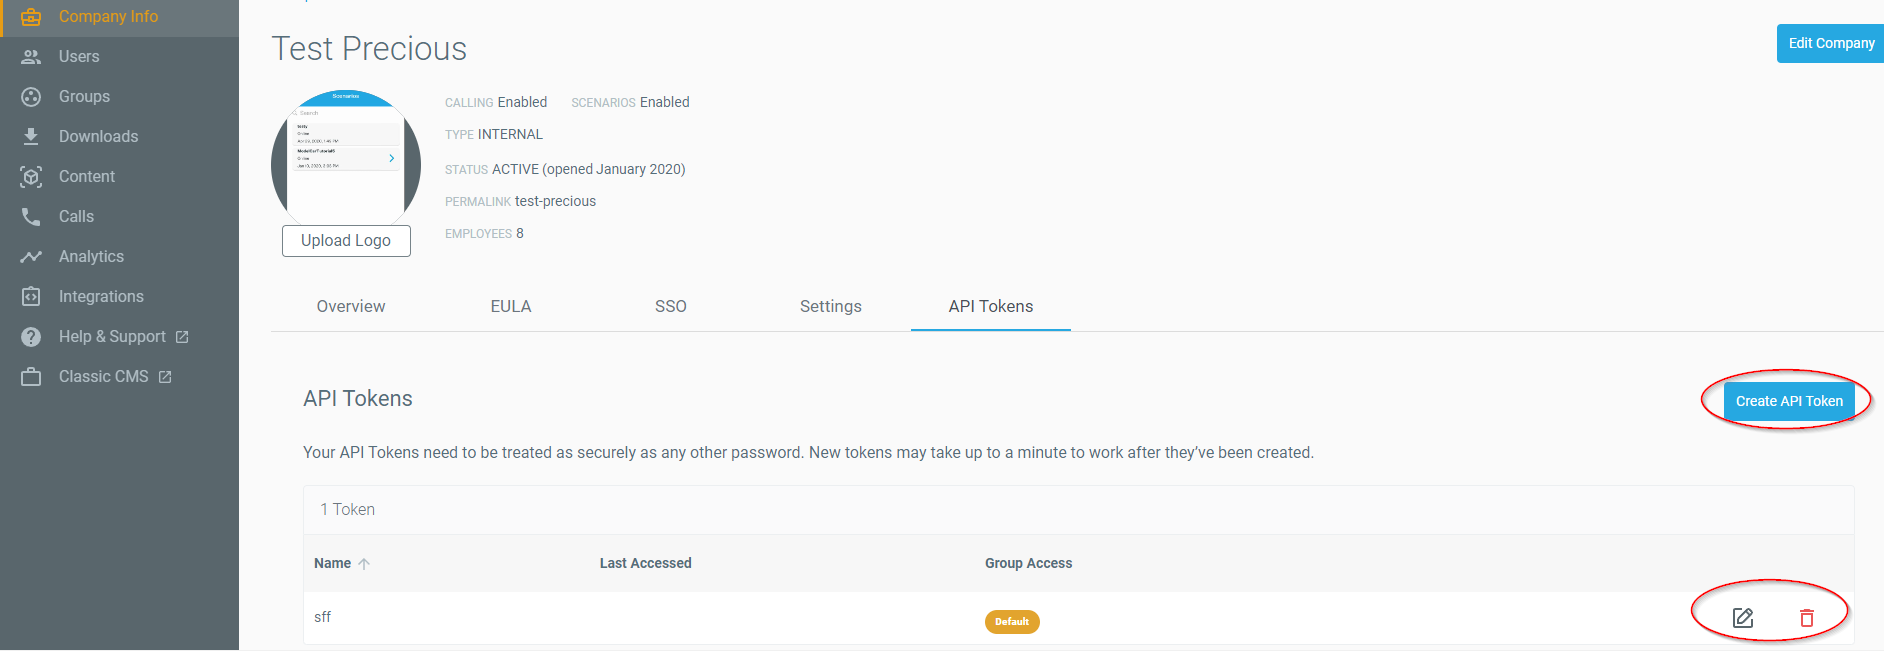Viewport: 1884px width, 651px height.
Task: Click the Help & Support question mark icon
Action: click(31, 337)
